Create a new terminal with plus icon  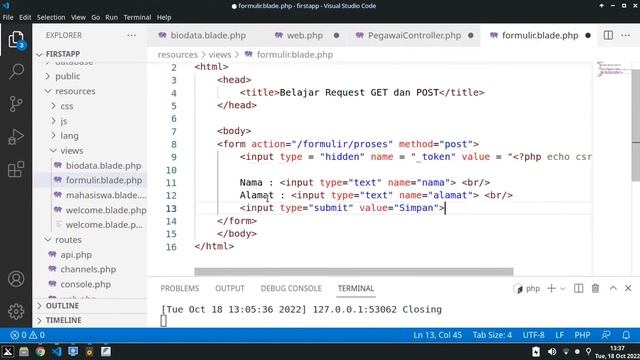click(x=551, y=289)
